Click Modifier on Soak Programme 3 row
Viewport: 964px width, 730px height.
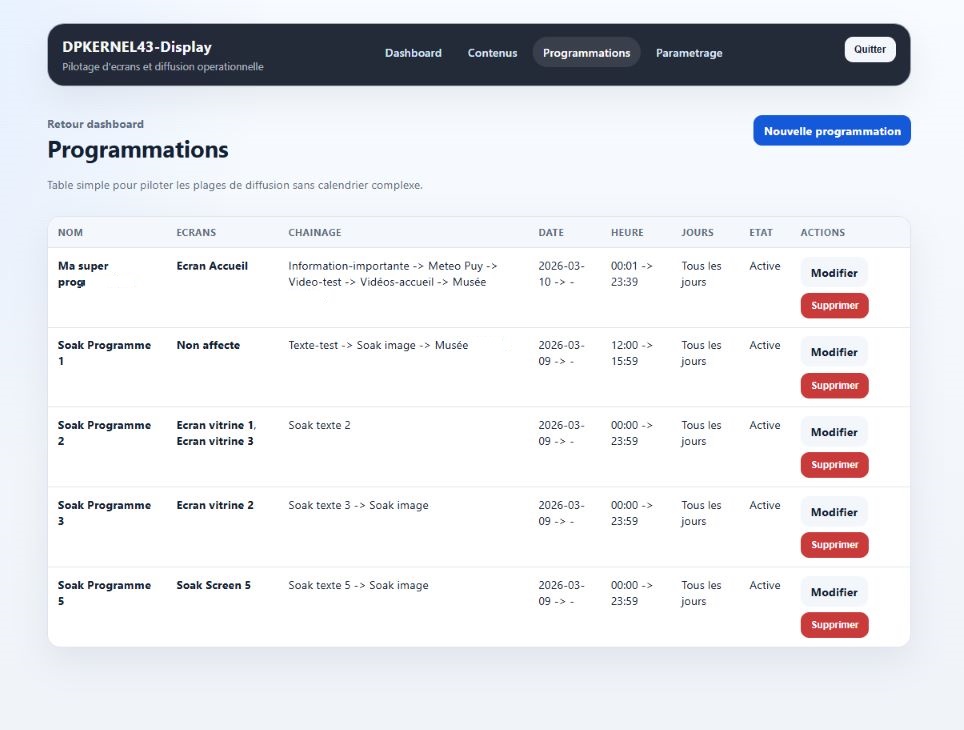pos(833,512)
